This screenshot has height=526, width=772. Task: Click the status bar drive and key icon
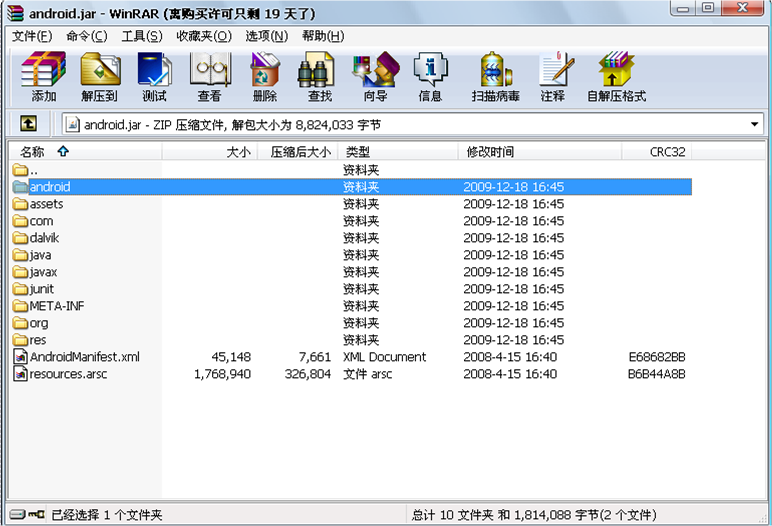click(27, 515)
